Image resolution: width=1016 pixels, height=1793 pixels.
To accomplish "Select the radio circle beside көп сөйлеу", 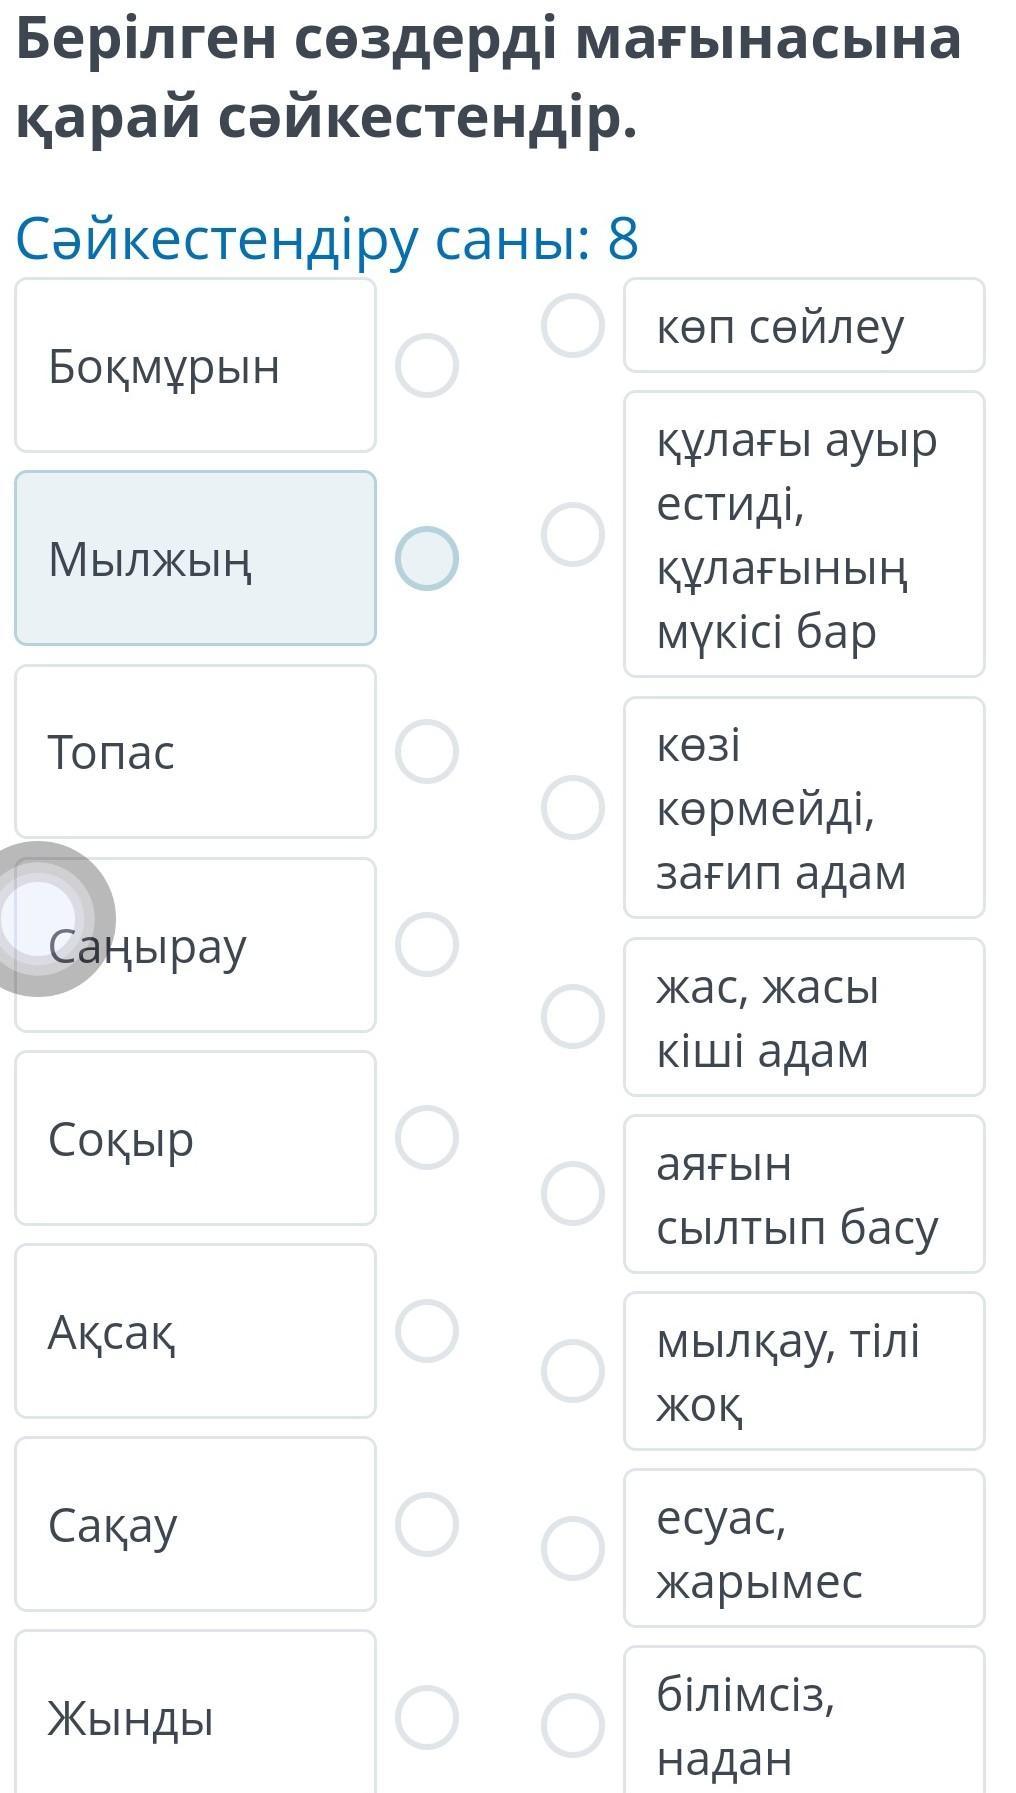I will click(573, 325).
